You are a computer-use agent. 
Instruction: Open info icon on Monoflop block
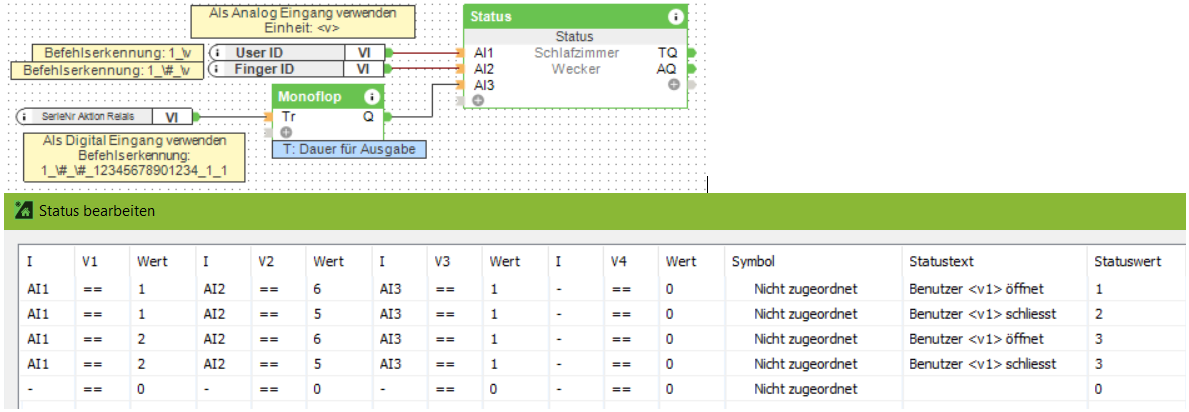coord(371,97)
